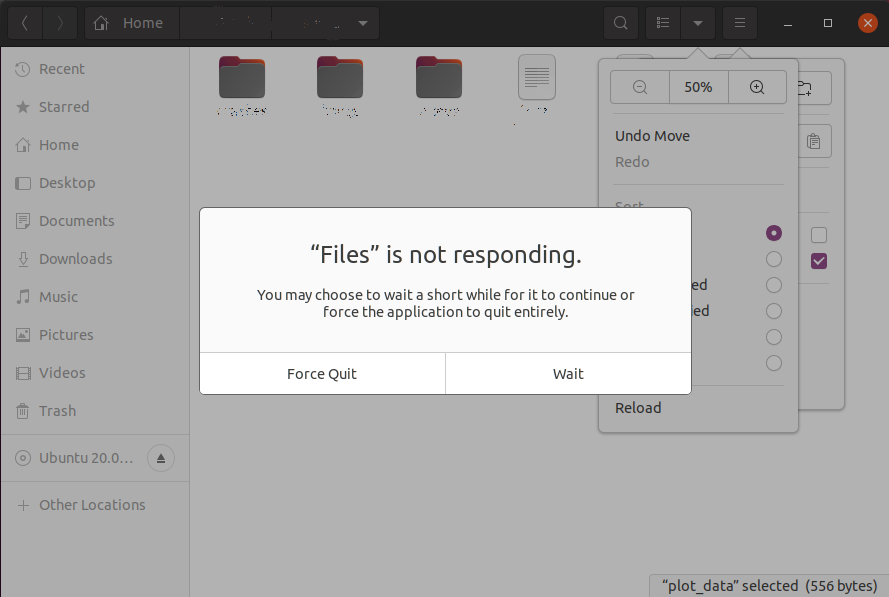Expand the view options dropdown arrow
Screen dimensions: 889x597
pos(698,23)
